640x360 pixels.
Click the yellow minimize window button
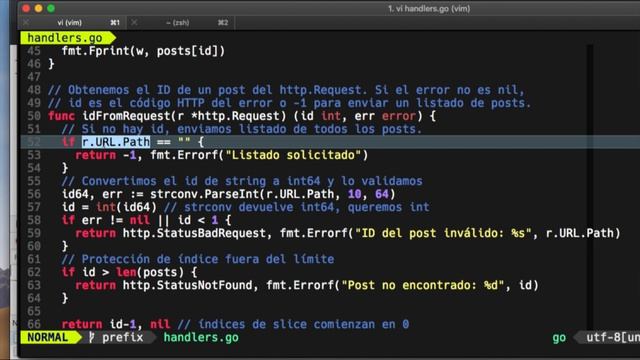coord(38,8)
